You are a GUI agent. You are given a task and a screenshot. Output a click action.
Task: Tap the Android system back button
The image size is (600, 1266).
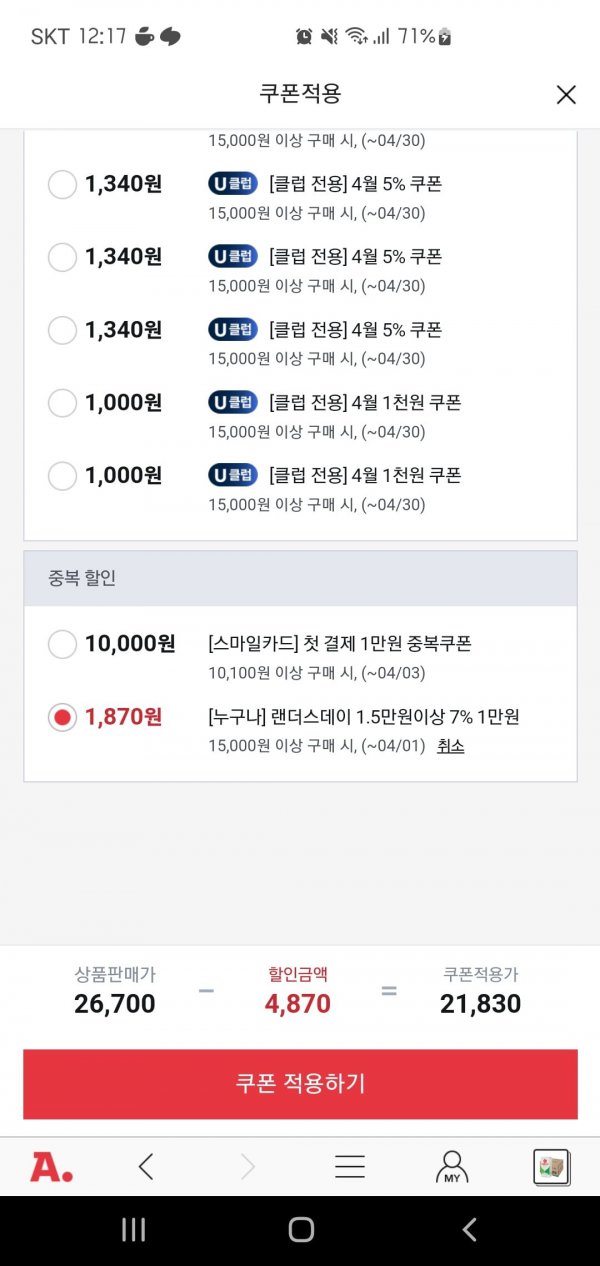tap(469, 1230)
